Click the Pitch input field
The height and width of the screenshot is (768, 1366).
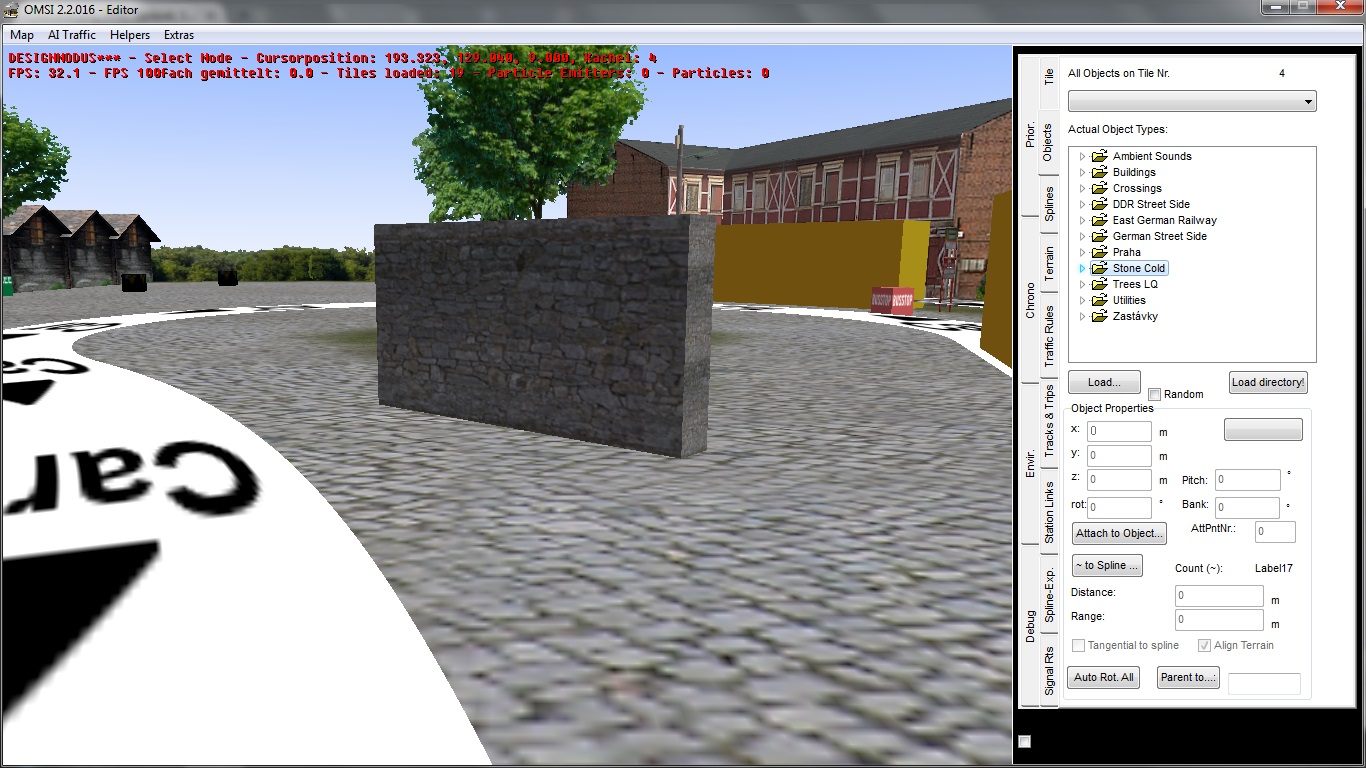click(1247, 480)
